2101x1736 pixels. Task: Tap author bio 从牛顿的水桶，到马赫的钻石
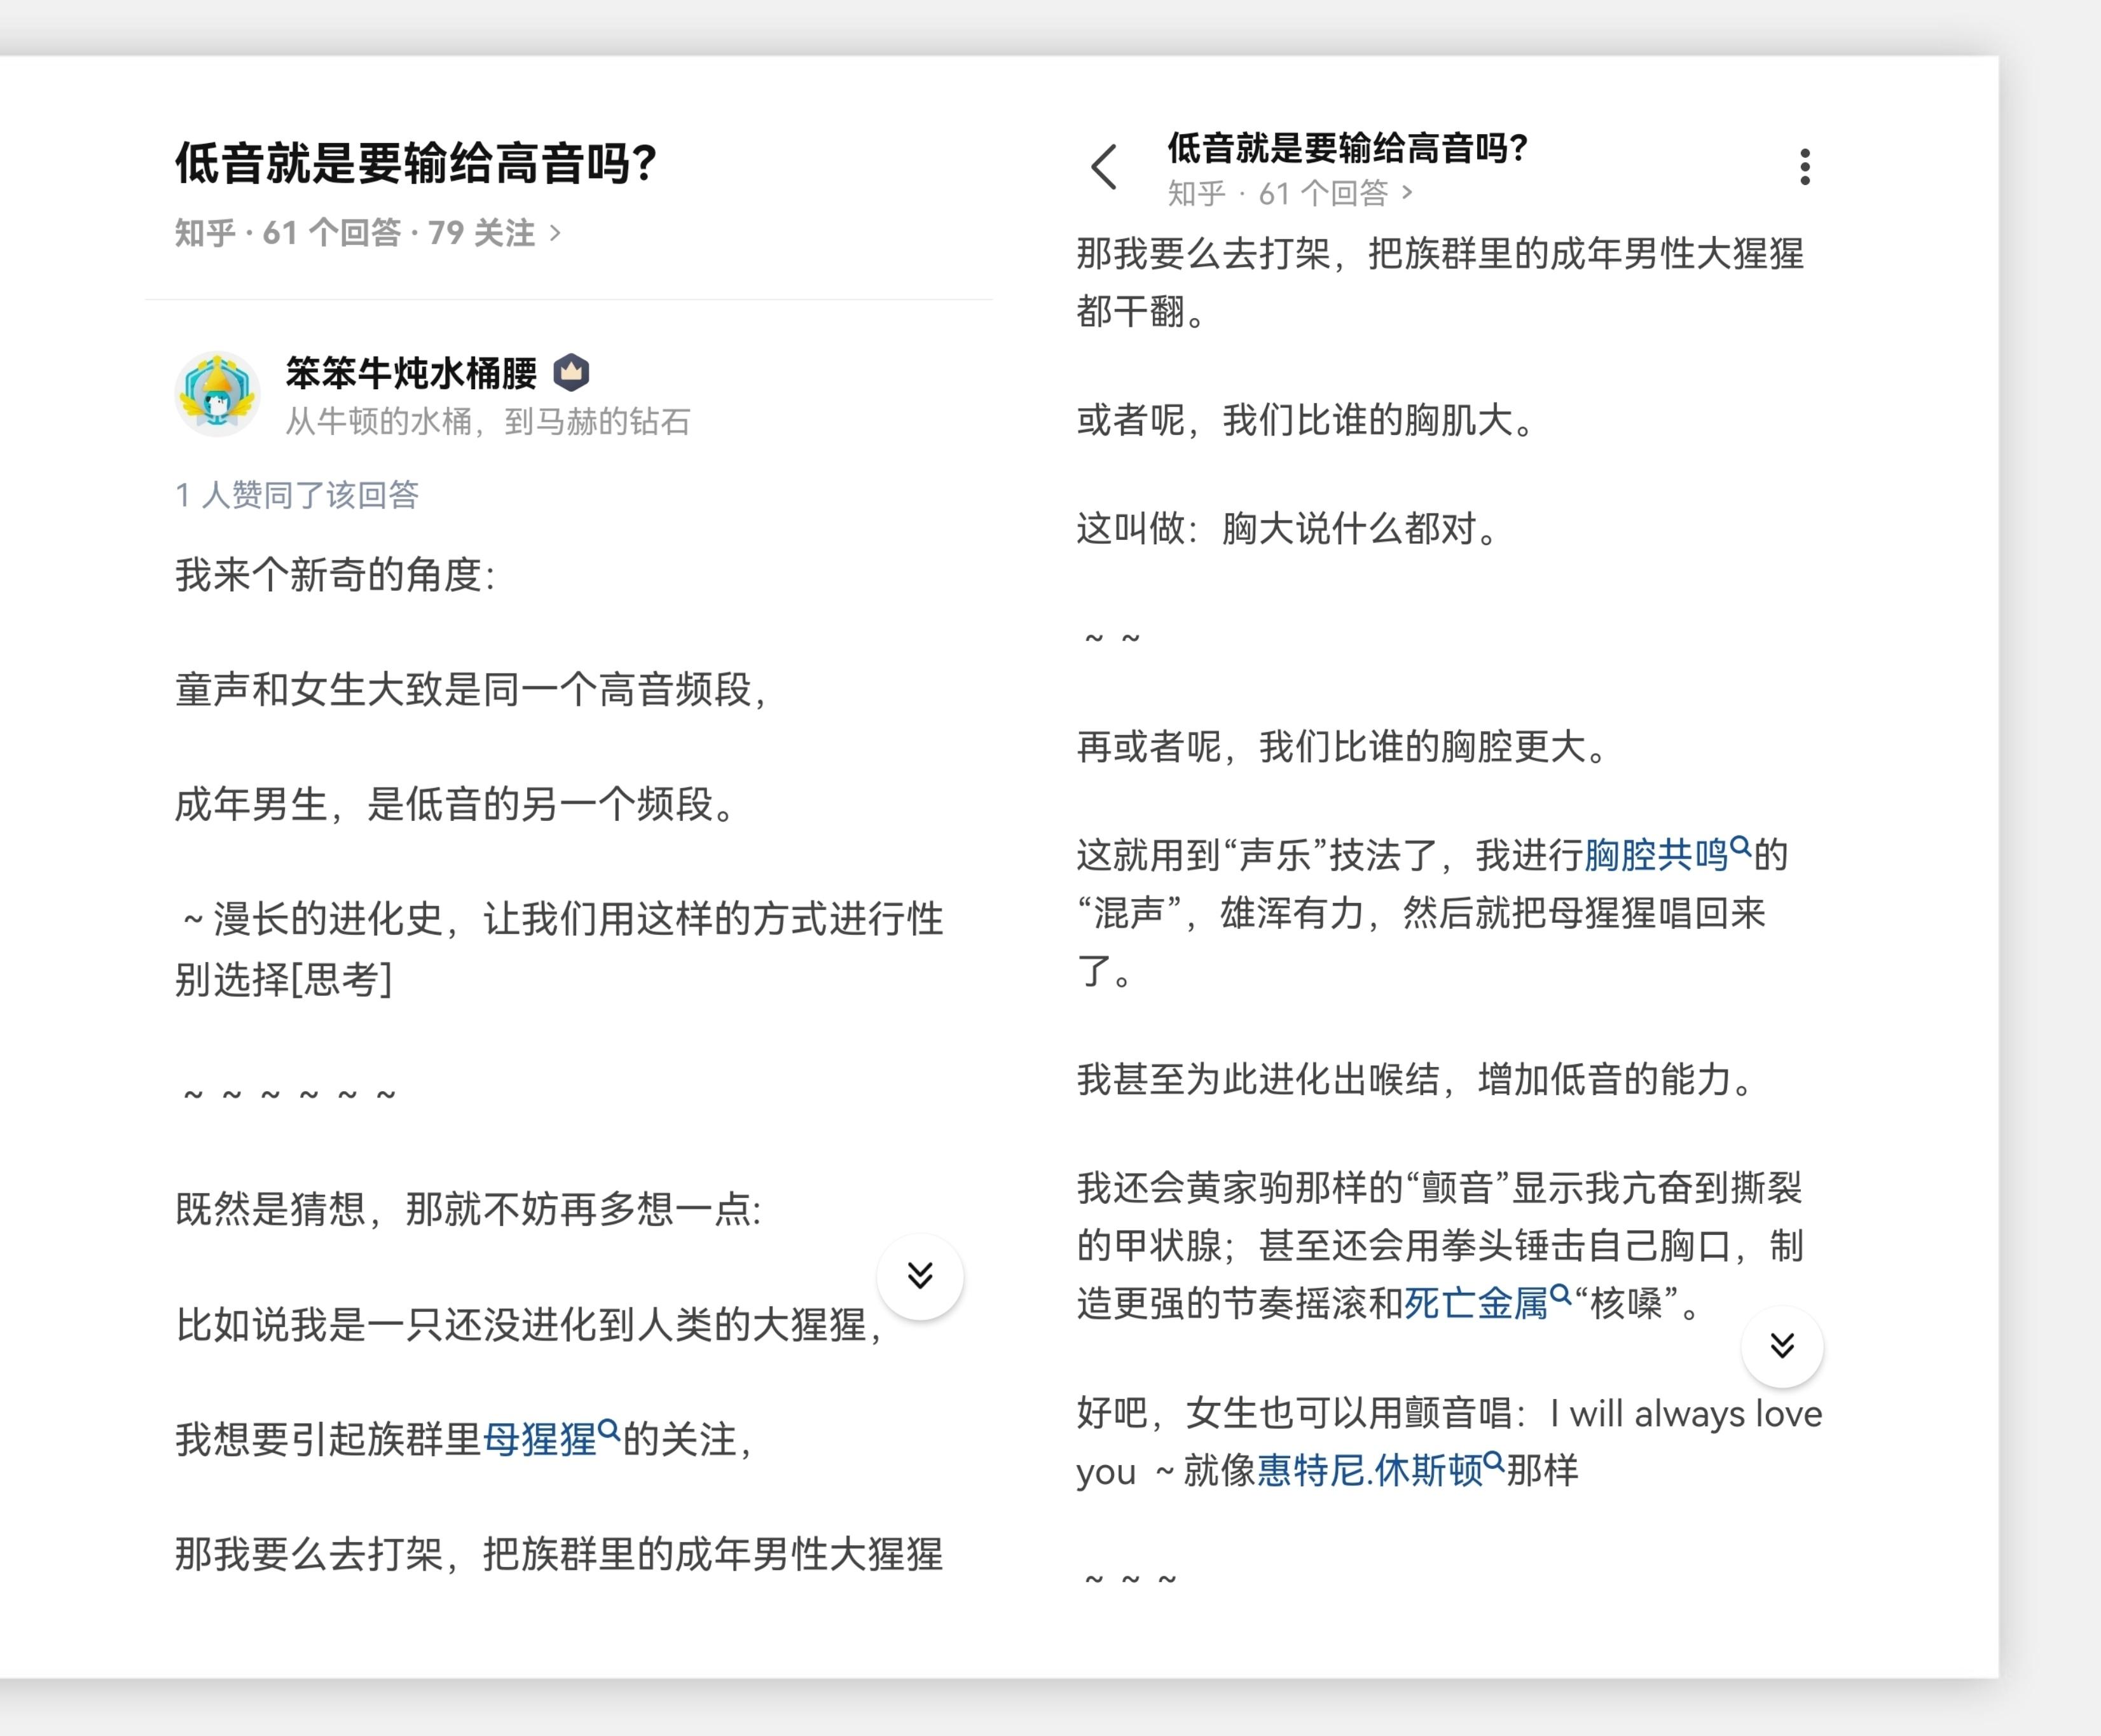click(488, 421)
